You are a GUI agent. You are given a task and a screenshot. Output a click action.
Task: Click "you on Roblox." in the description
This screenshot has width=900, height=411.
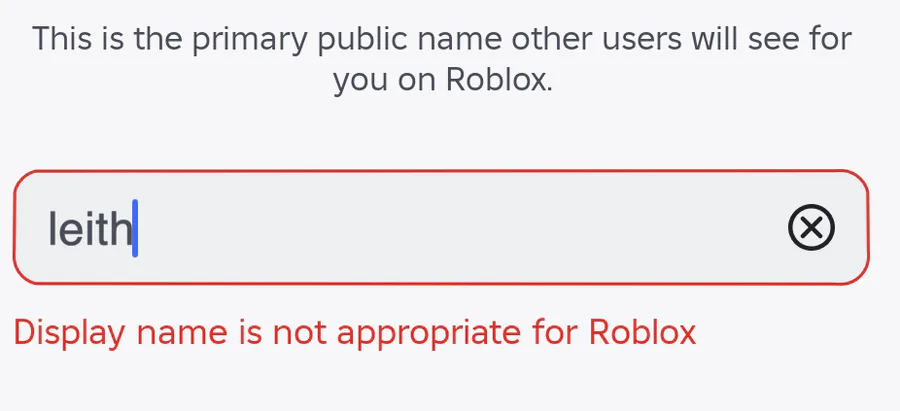(x=443, y=81)
